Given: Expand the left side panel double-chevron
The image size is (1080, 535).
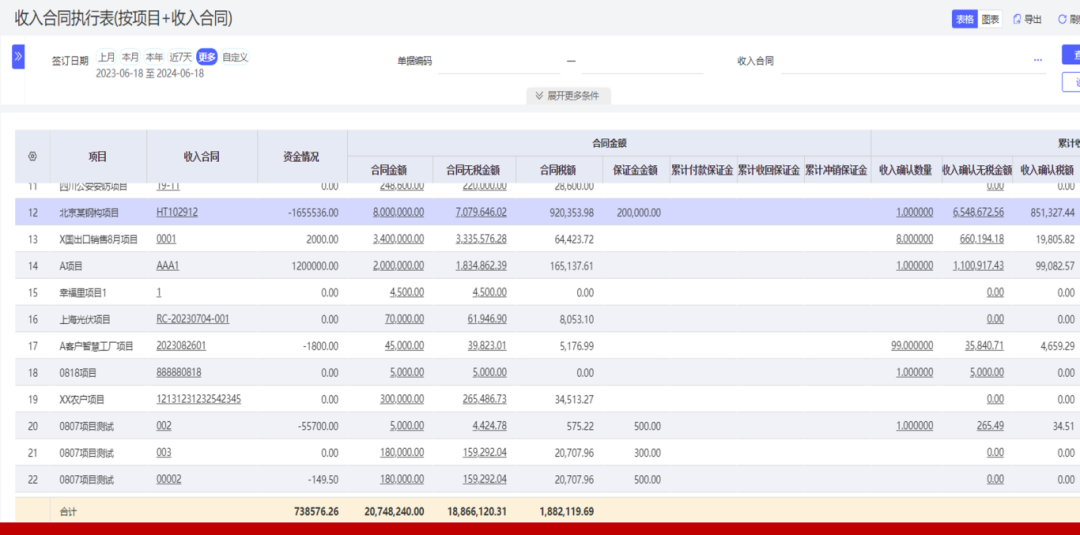Looking at the screenshot, I should pos(18,57).
